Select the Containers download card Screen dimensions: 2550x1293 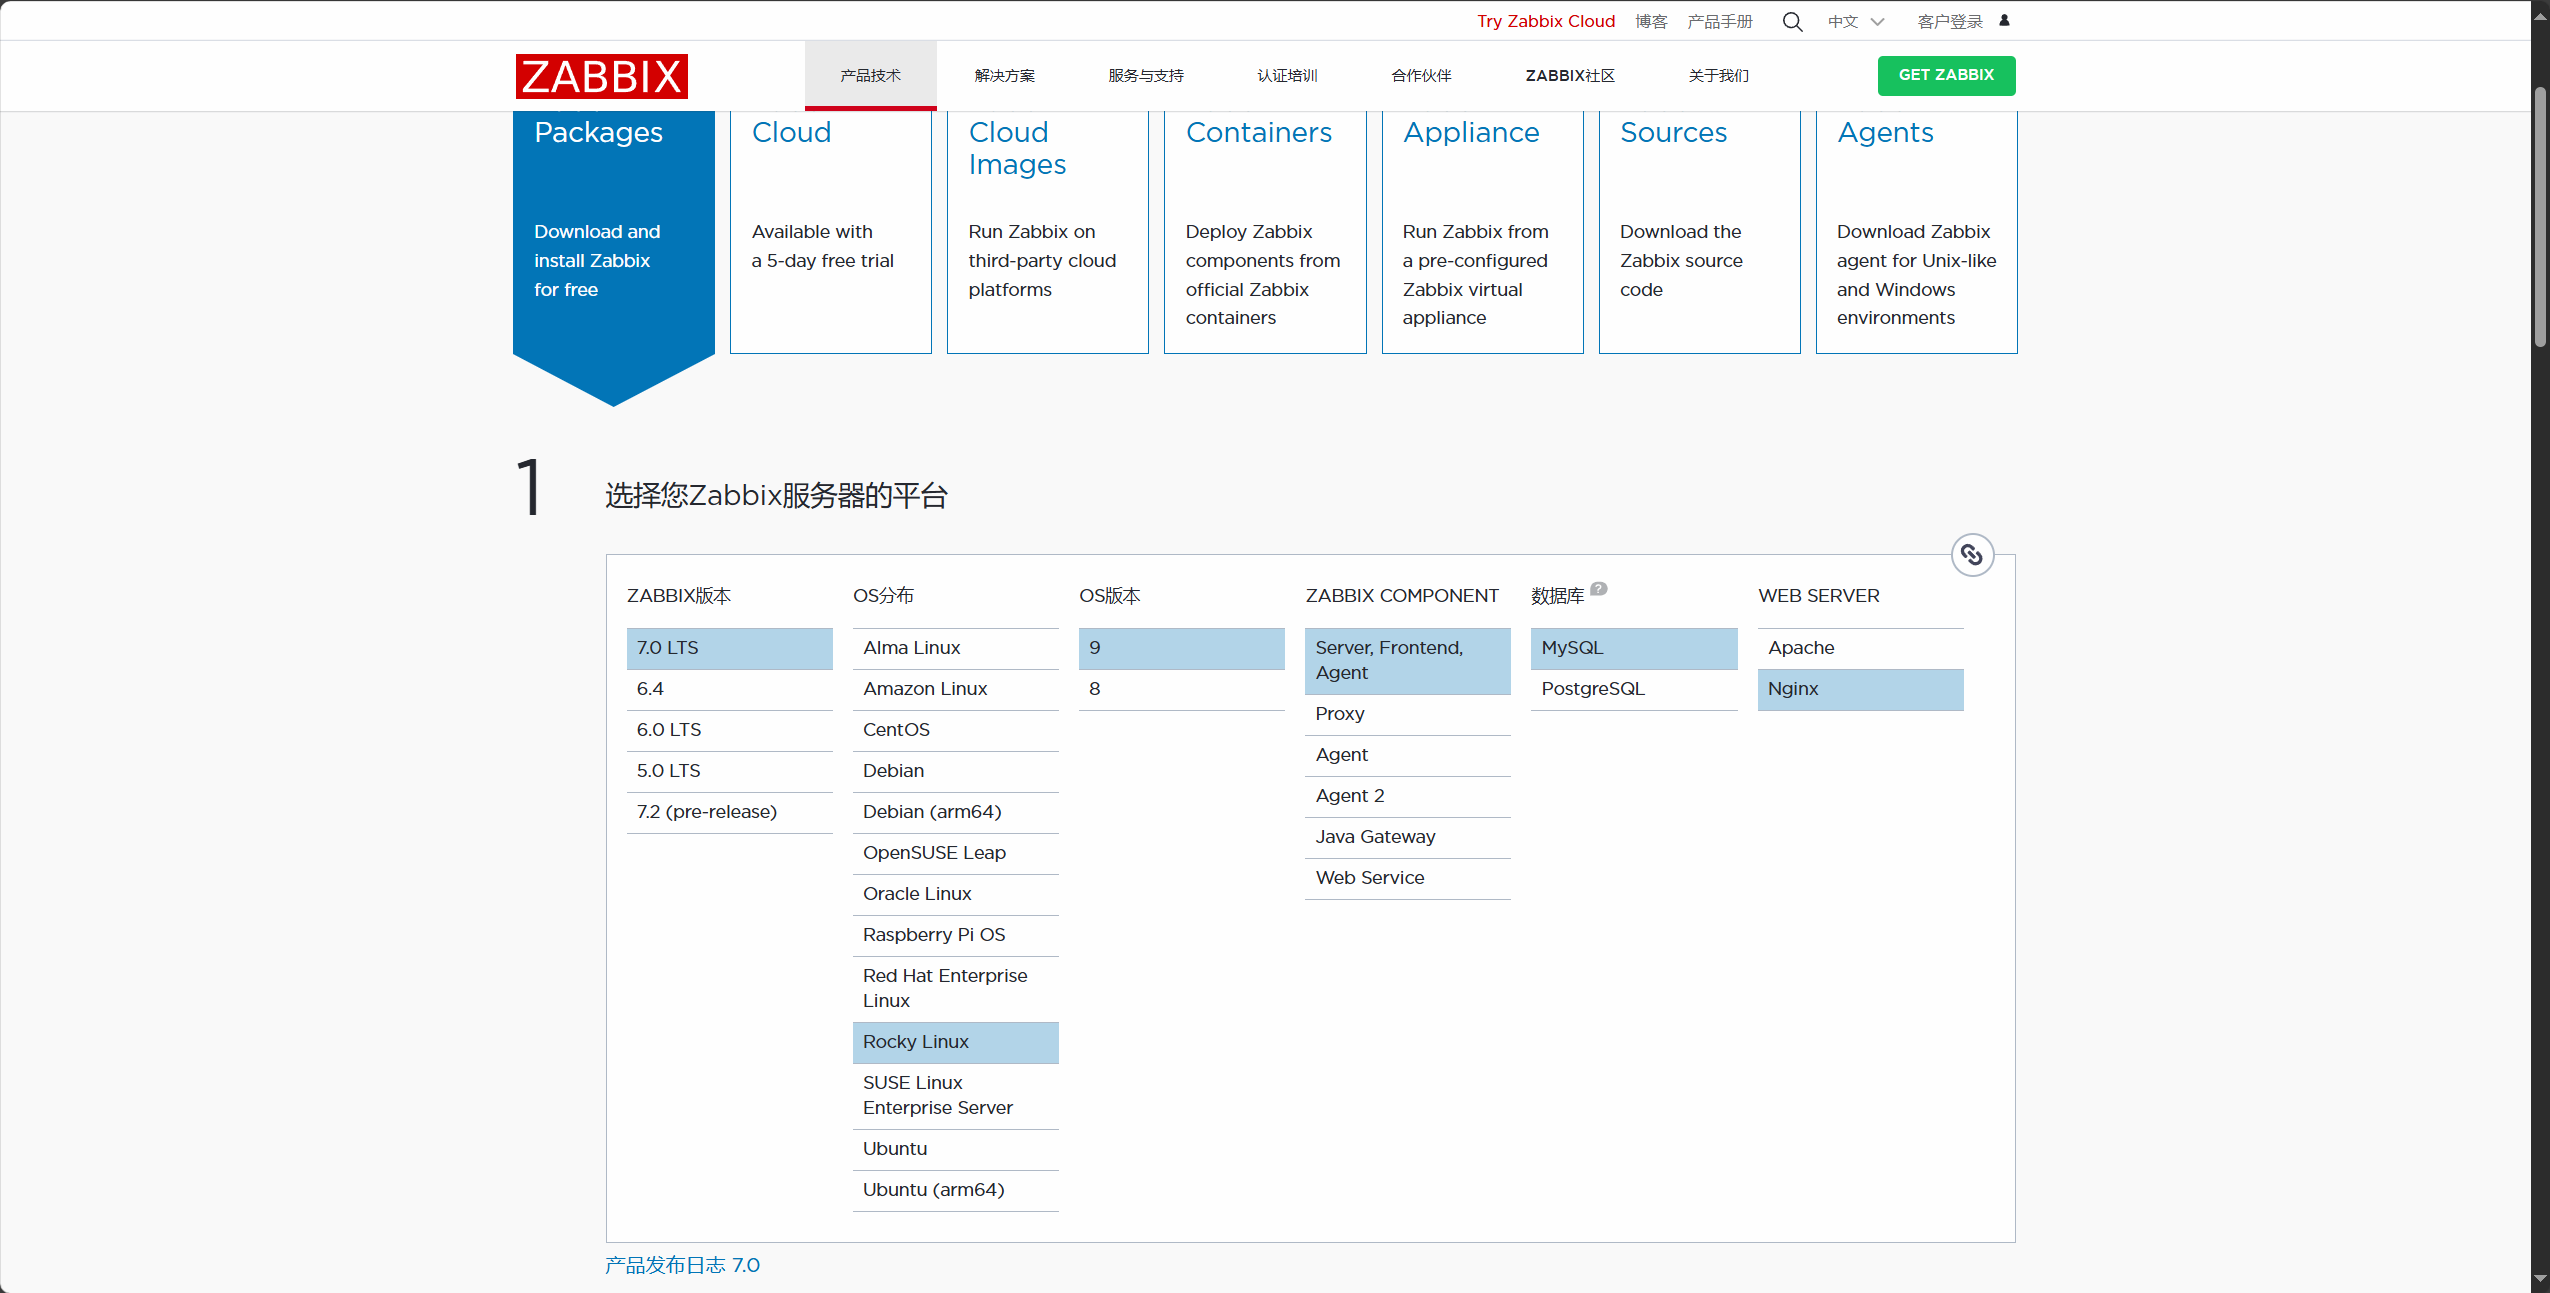[x=1264, y=230]
